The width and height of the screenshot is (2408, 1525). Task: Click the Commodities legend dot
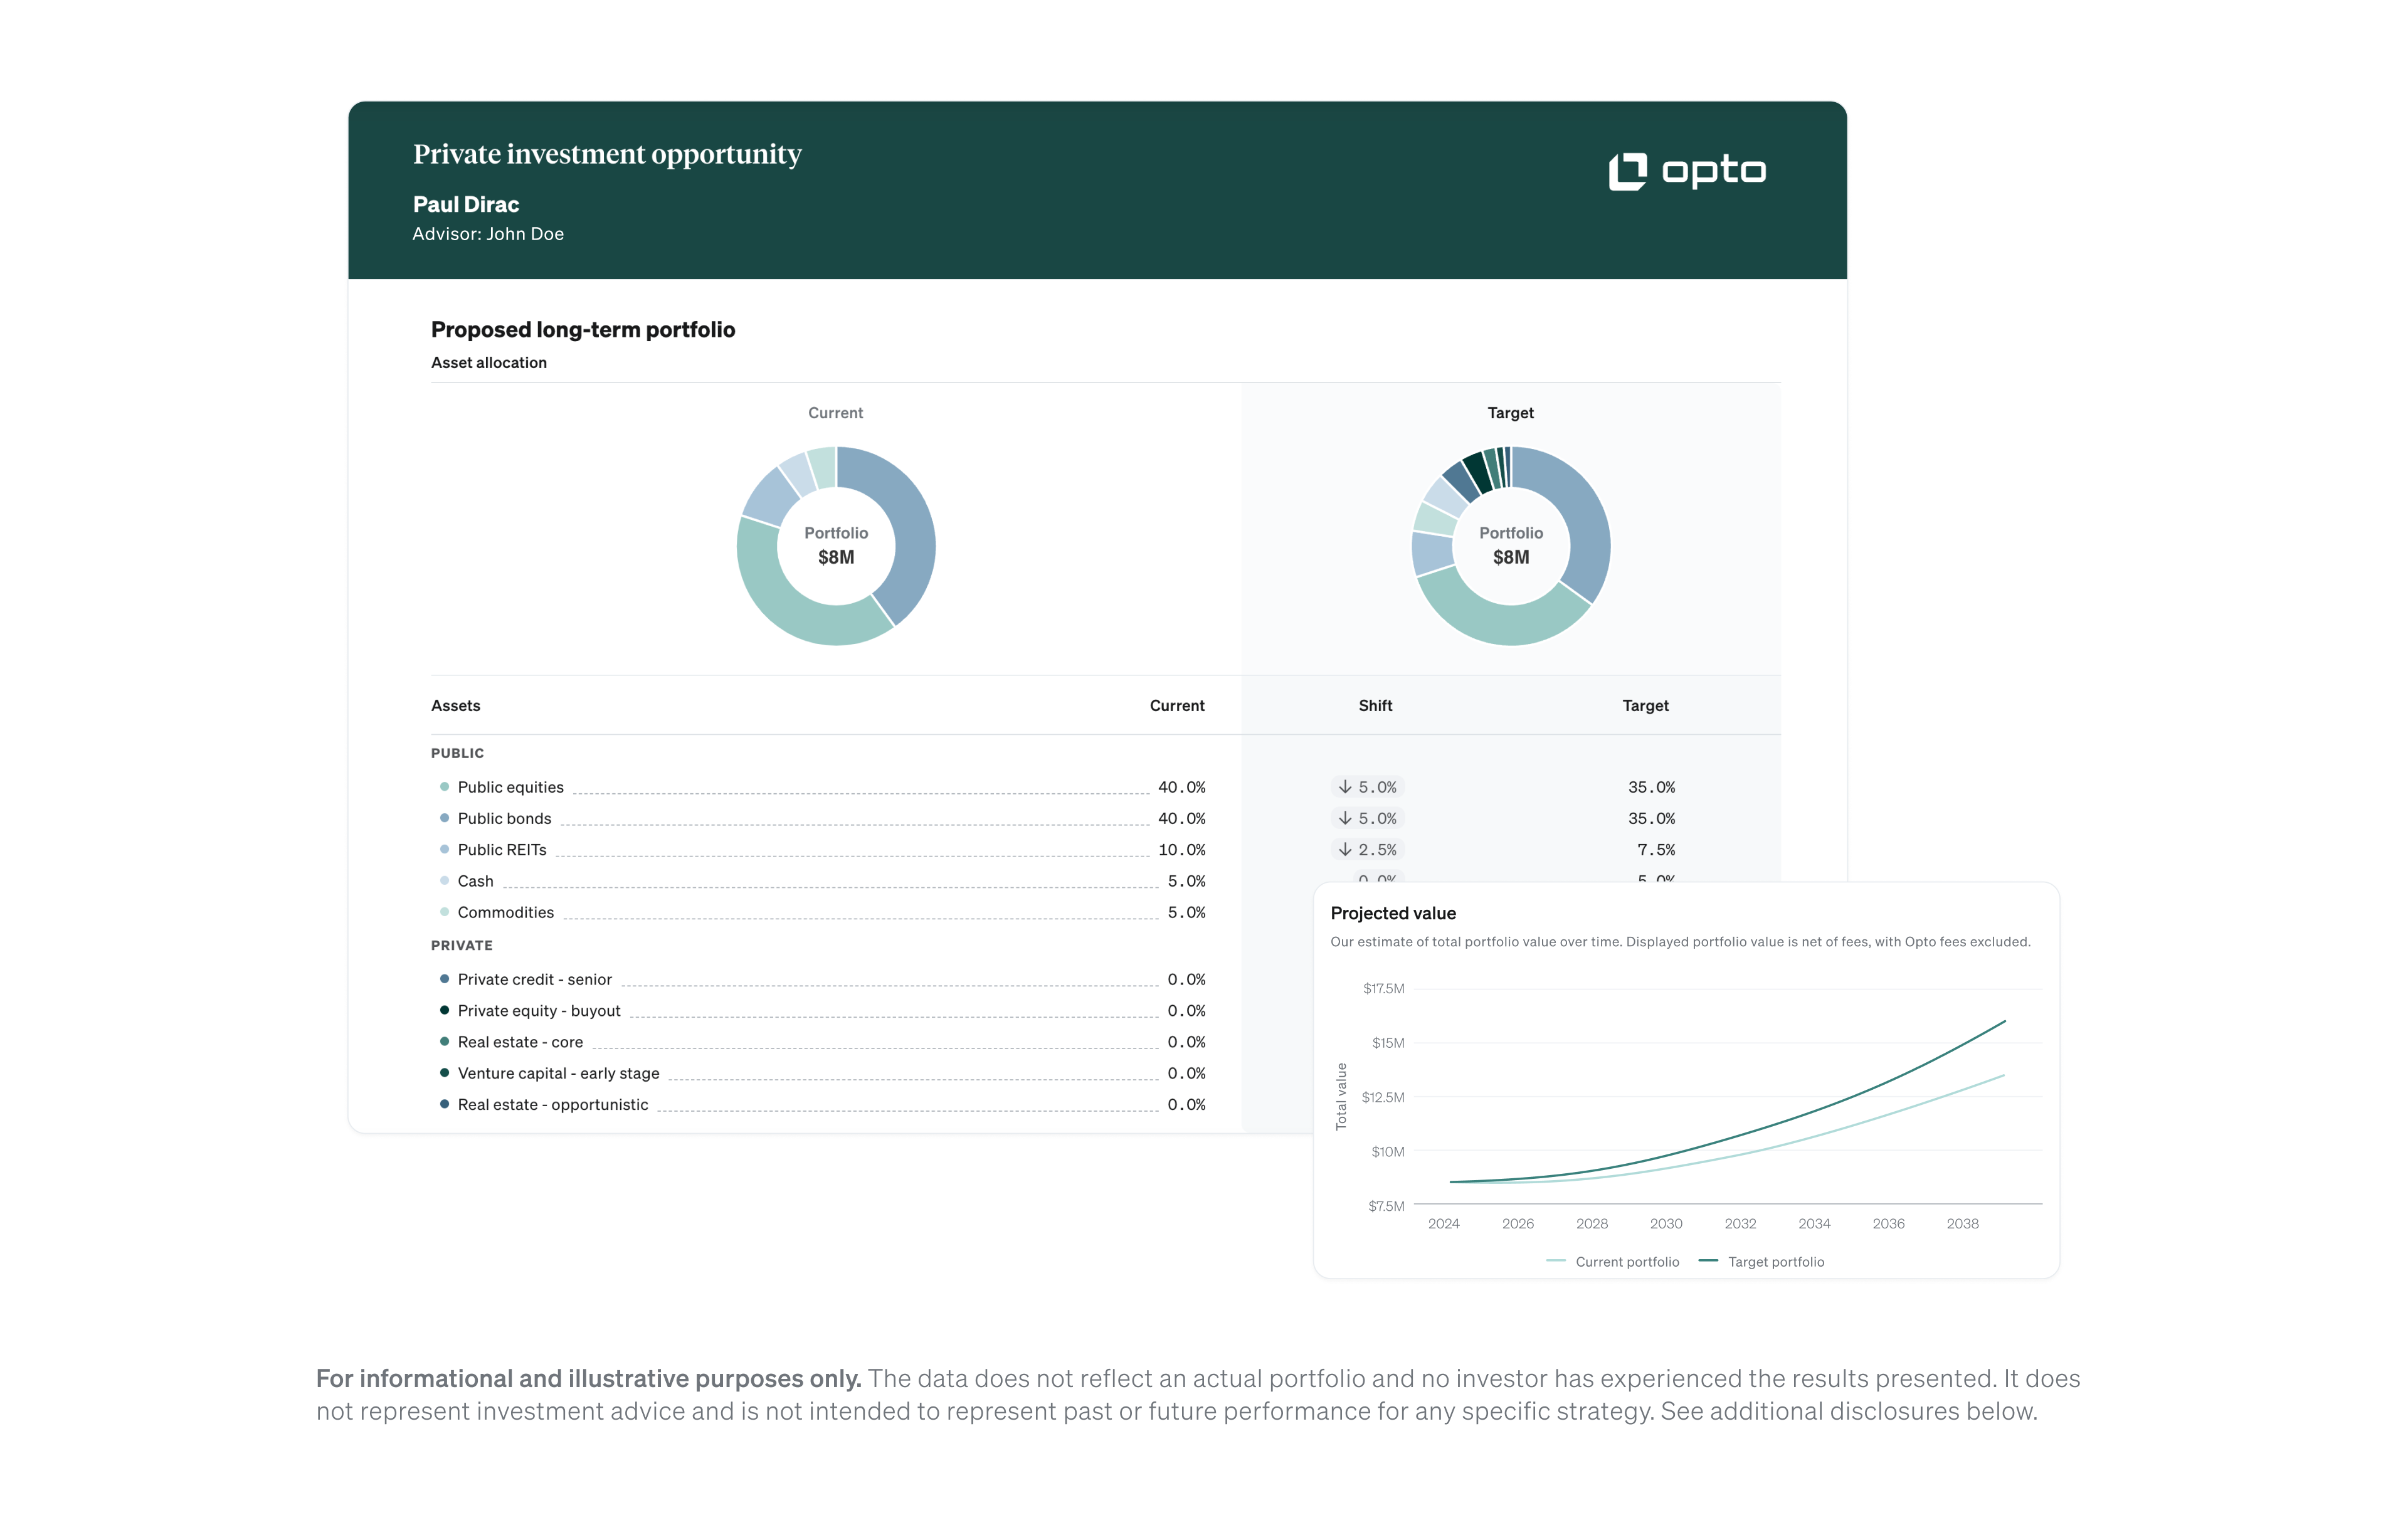click(444, 912)
